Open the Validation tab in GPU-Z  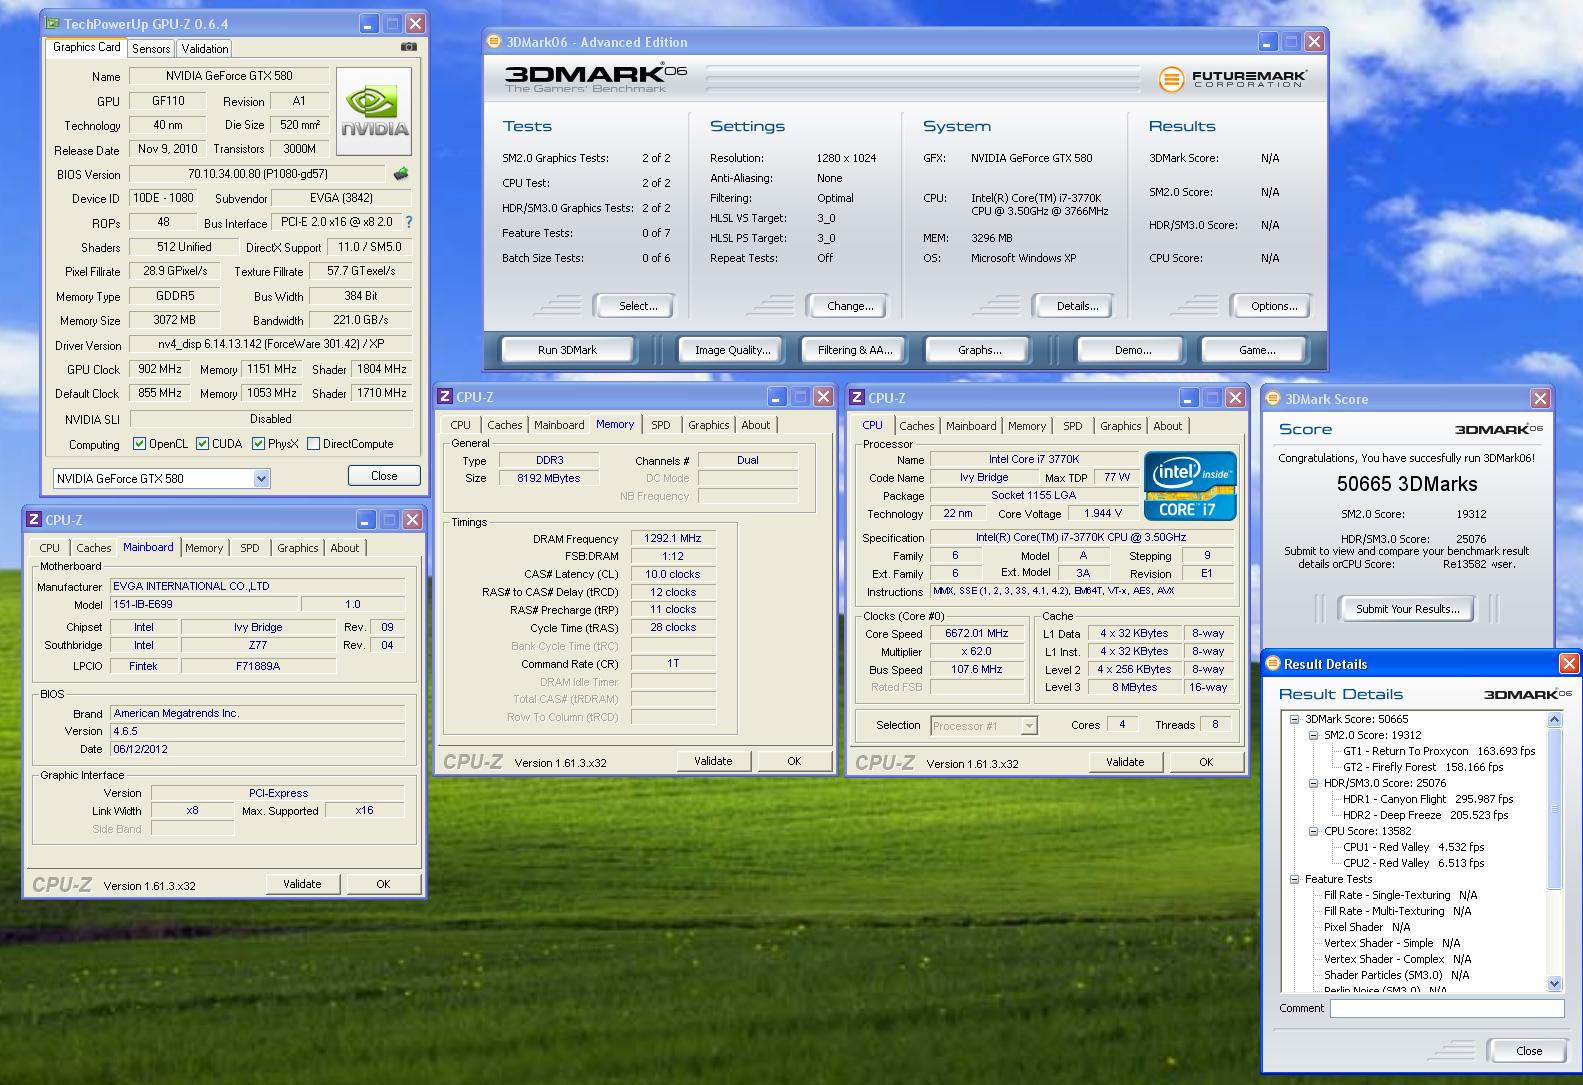[x=205, y=48]
